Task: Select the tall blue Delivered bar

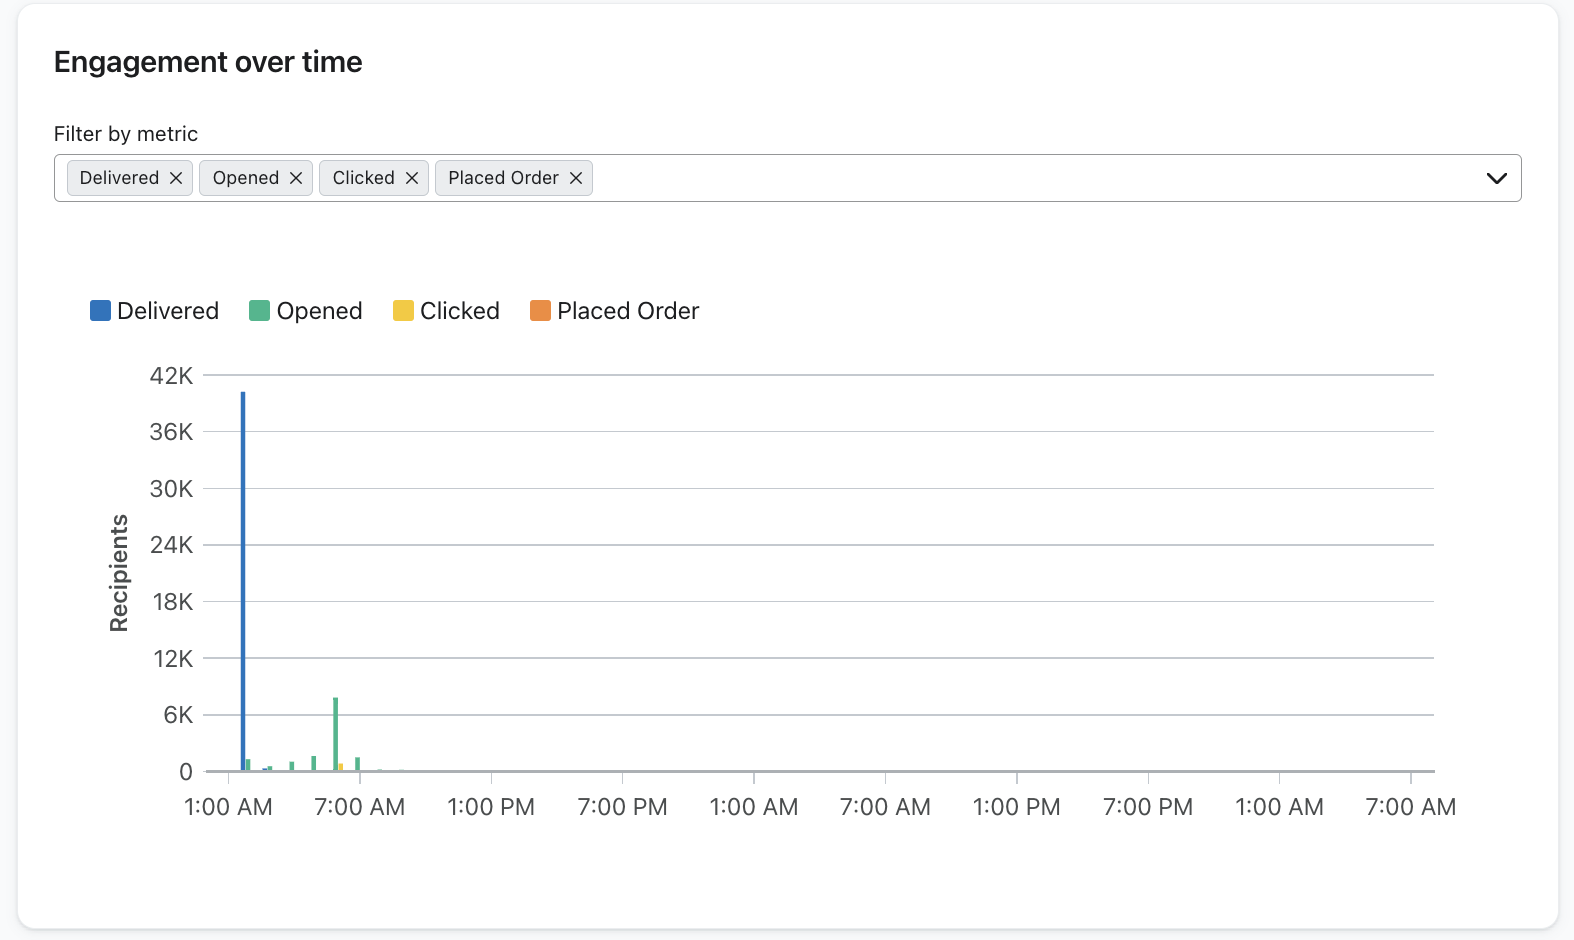Action: click(243, 580)
